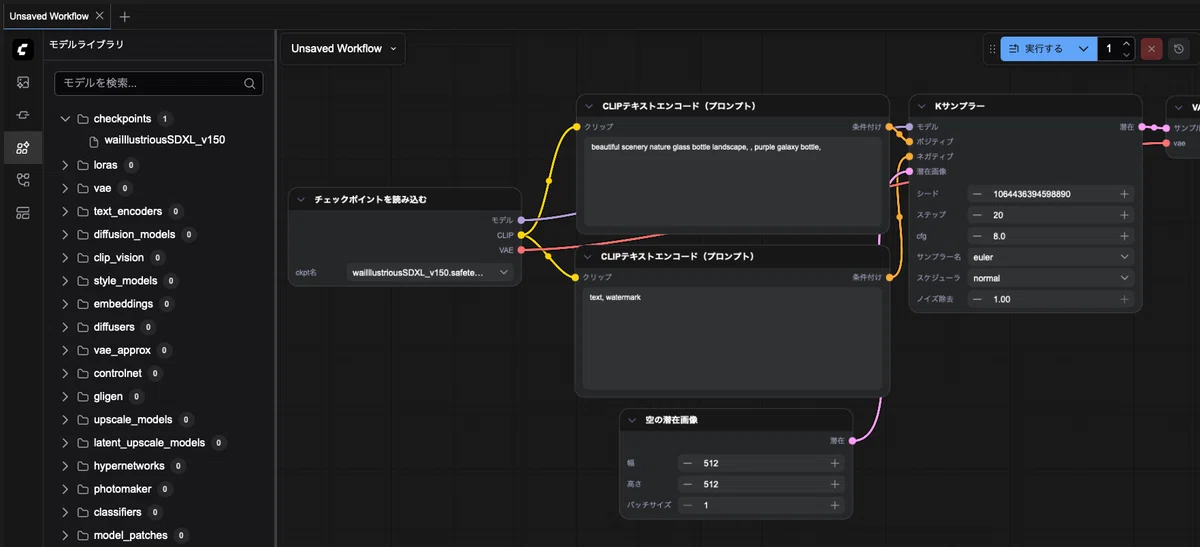Click the waiIllustriousSDXL_v150 file icon
Viewport: 1200px width, 547px height.
coord(94,140)
